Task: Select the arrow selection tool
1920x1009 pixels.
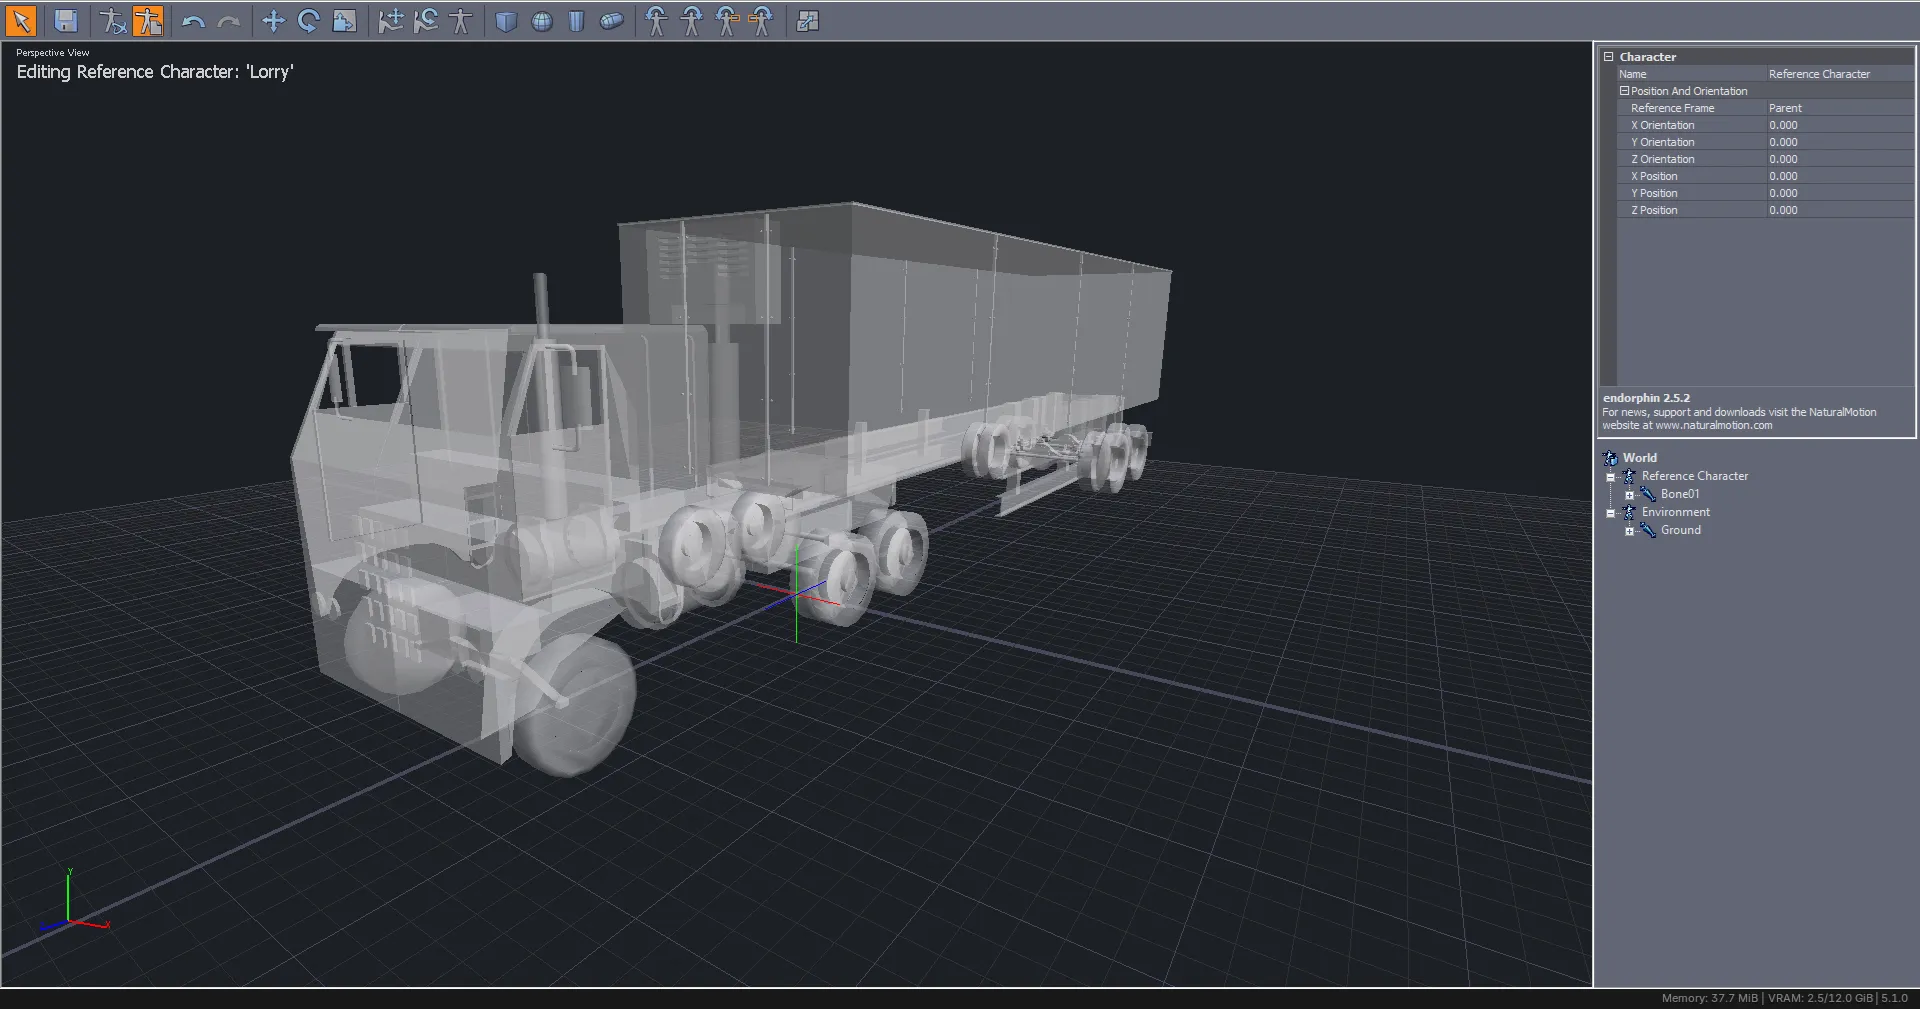Action: [21, 21]
